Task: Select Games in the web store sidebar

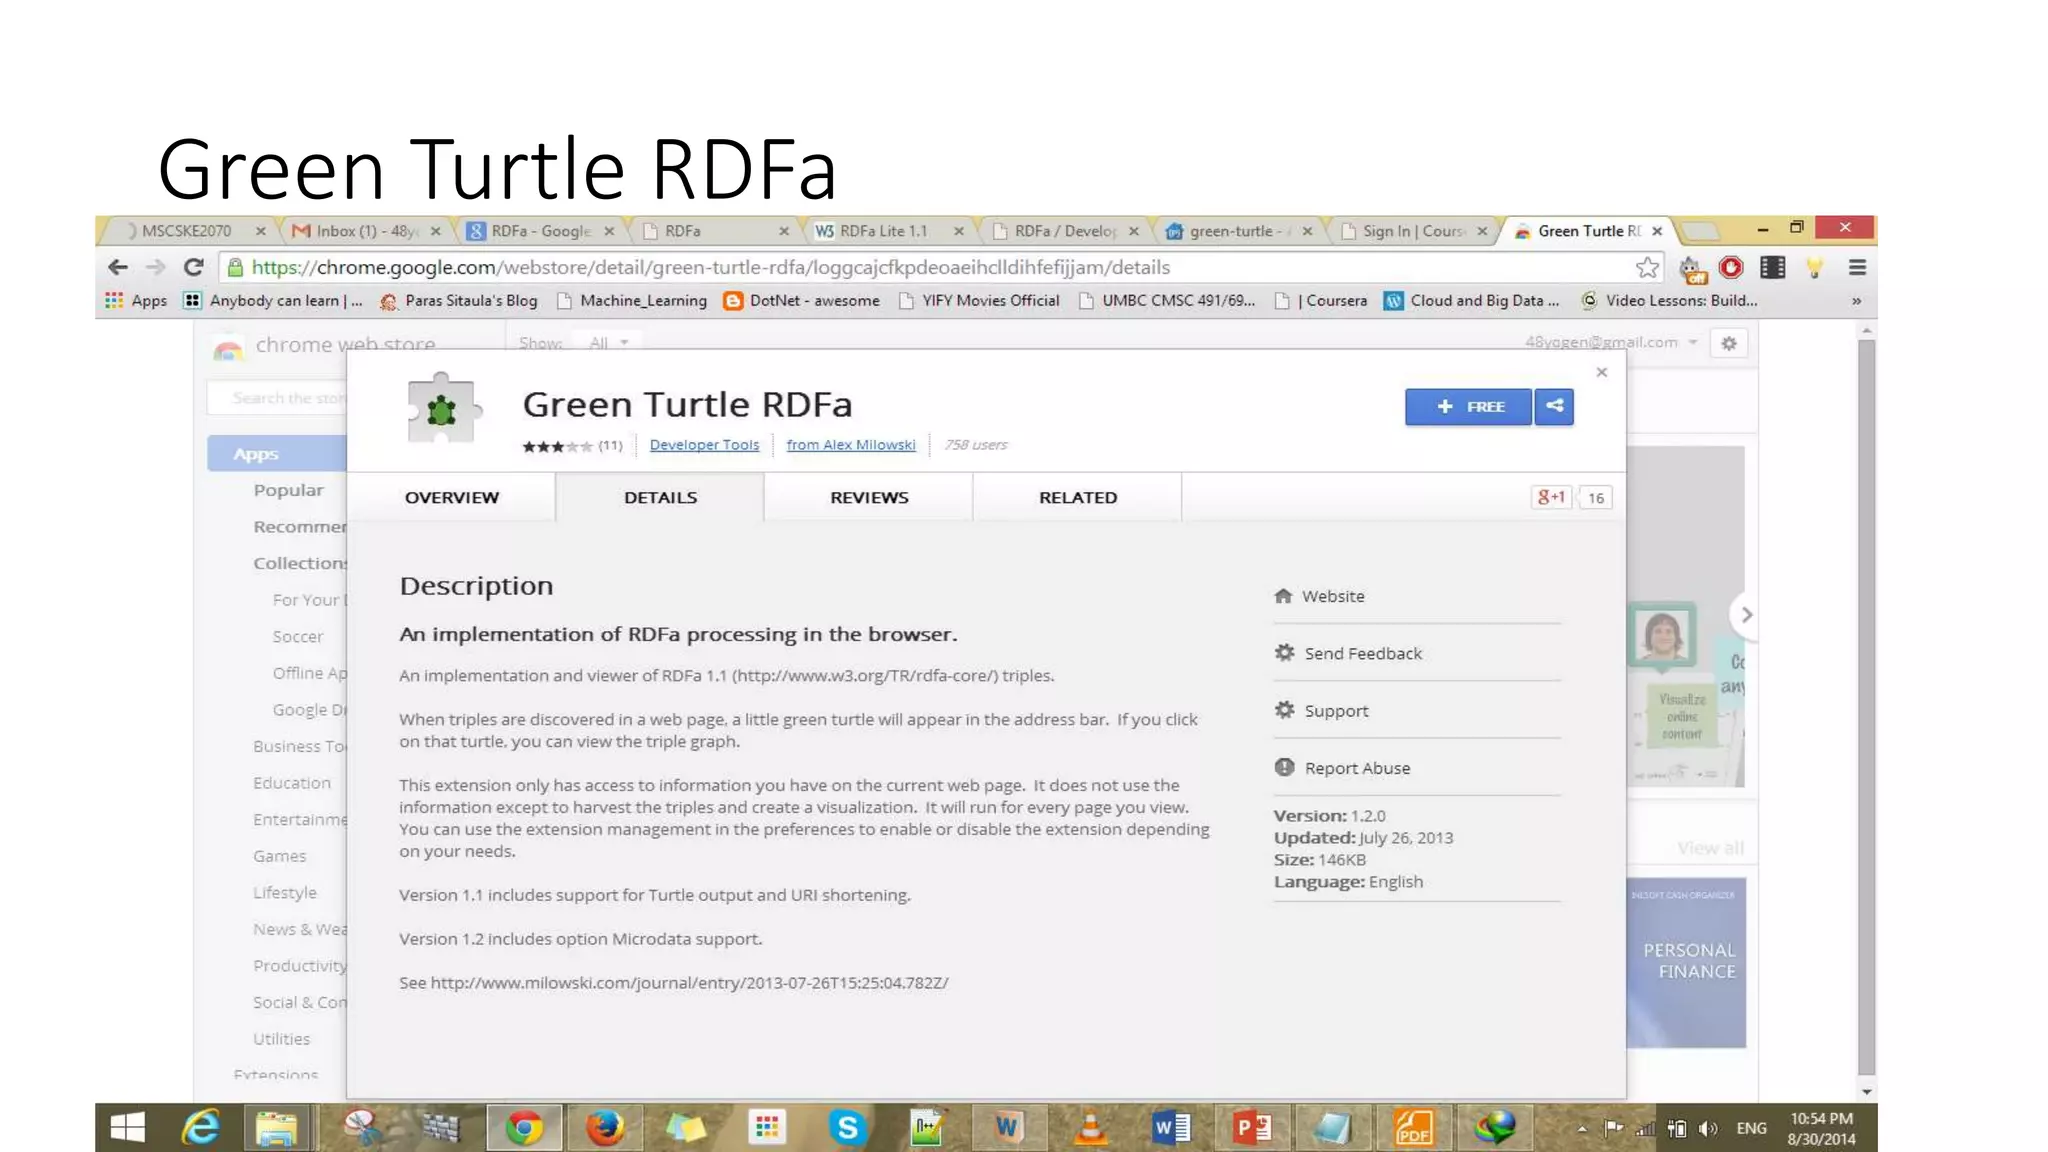Action: coord(280,856)
